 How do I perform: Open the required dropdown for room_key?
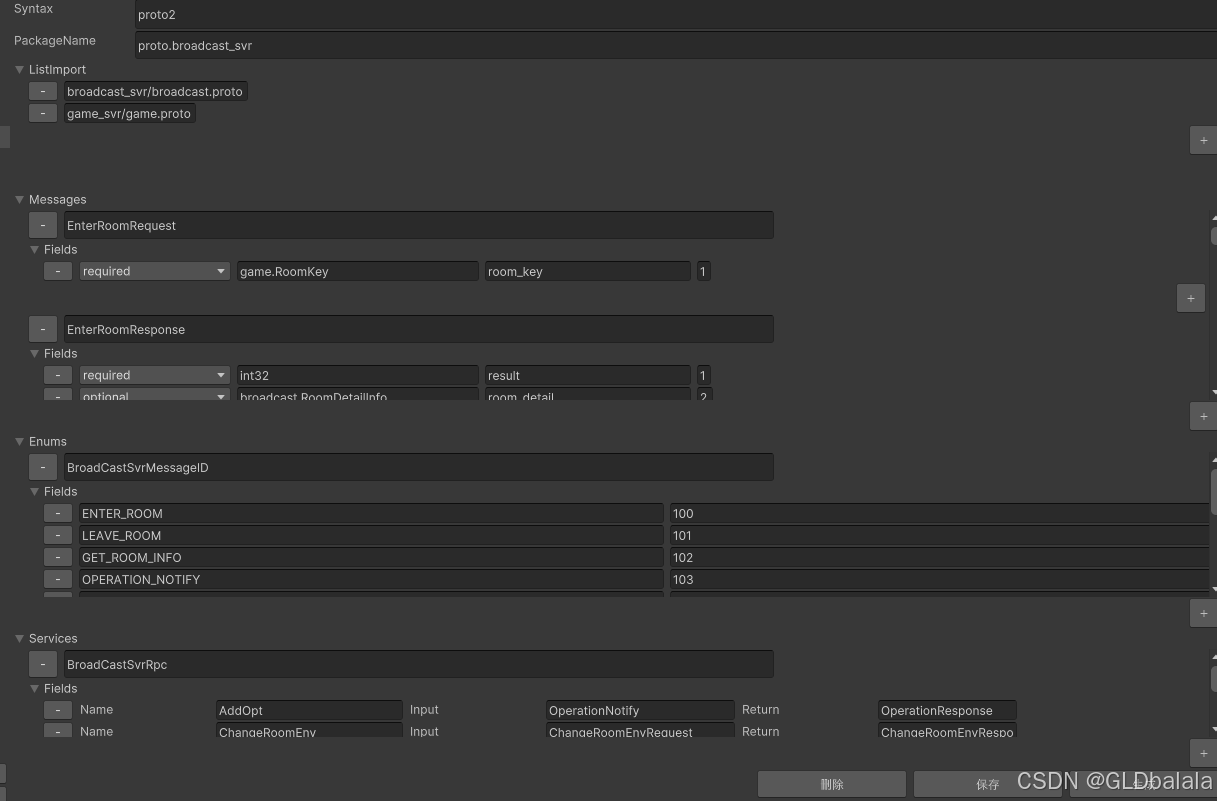pyautogui.click(x=155, y=271)
